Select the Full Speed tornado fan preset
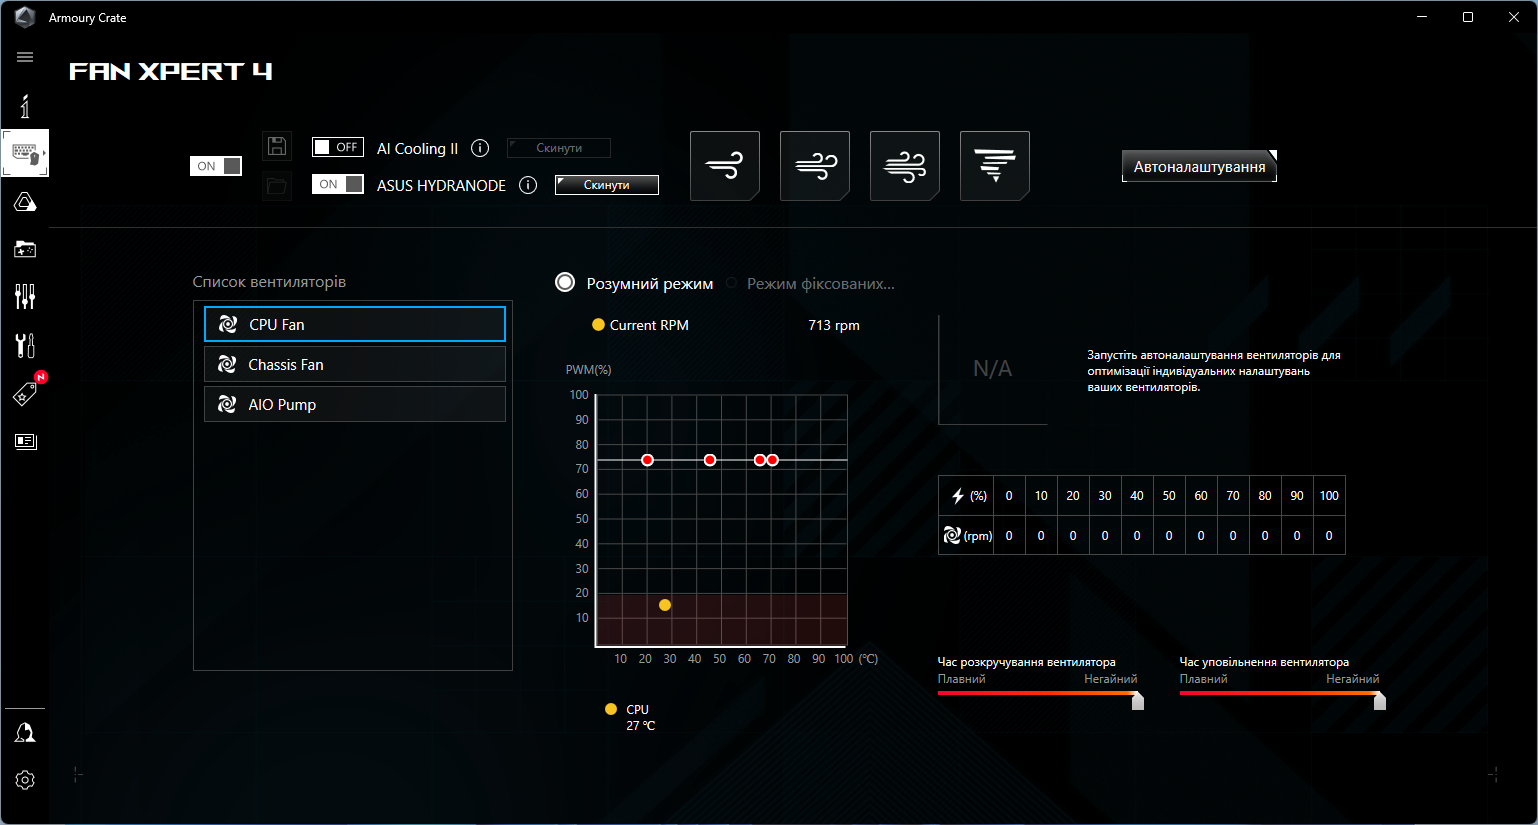This screenshot has width=1538, height=825. pos(995,166)
